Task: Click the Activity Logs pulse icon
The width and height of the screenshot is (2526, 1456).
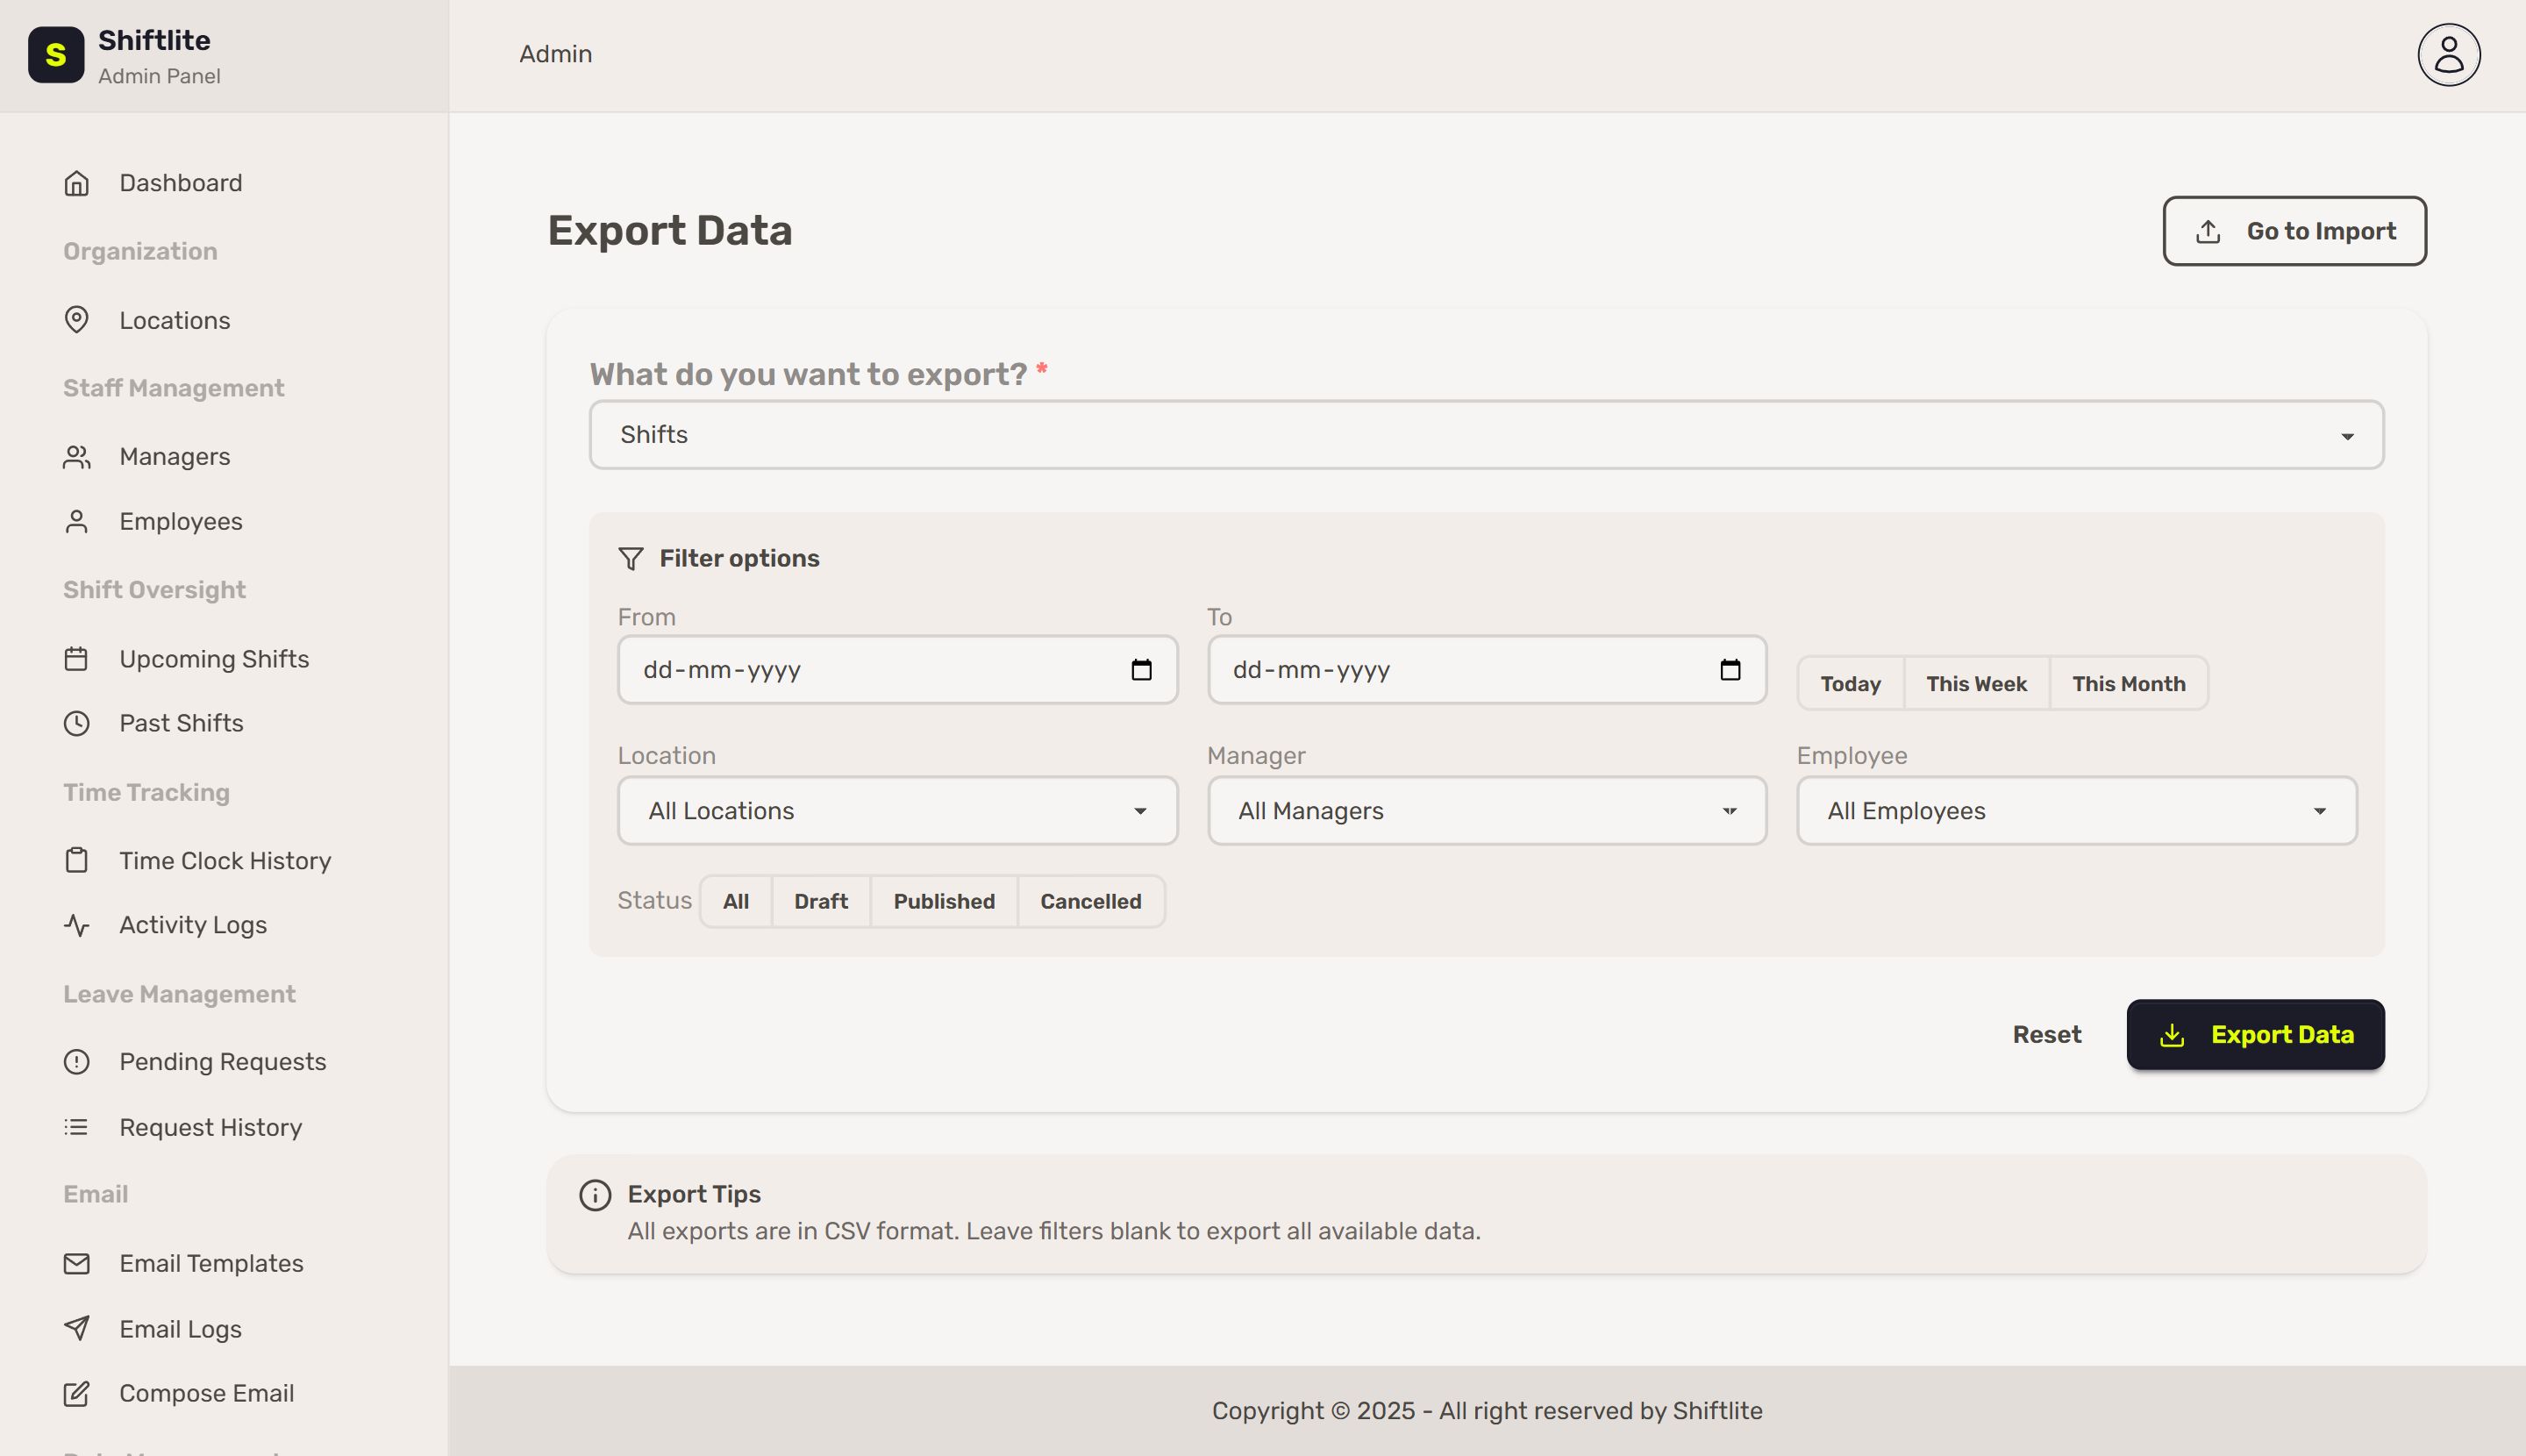Action: click(77, 925)
